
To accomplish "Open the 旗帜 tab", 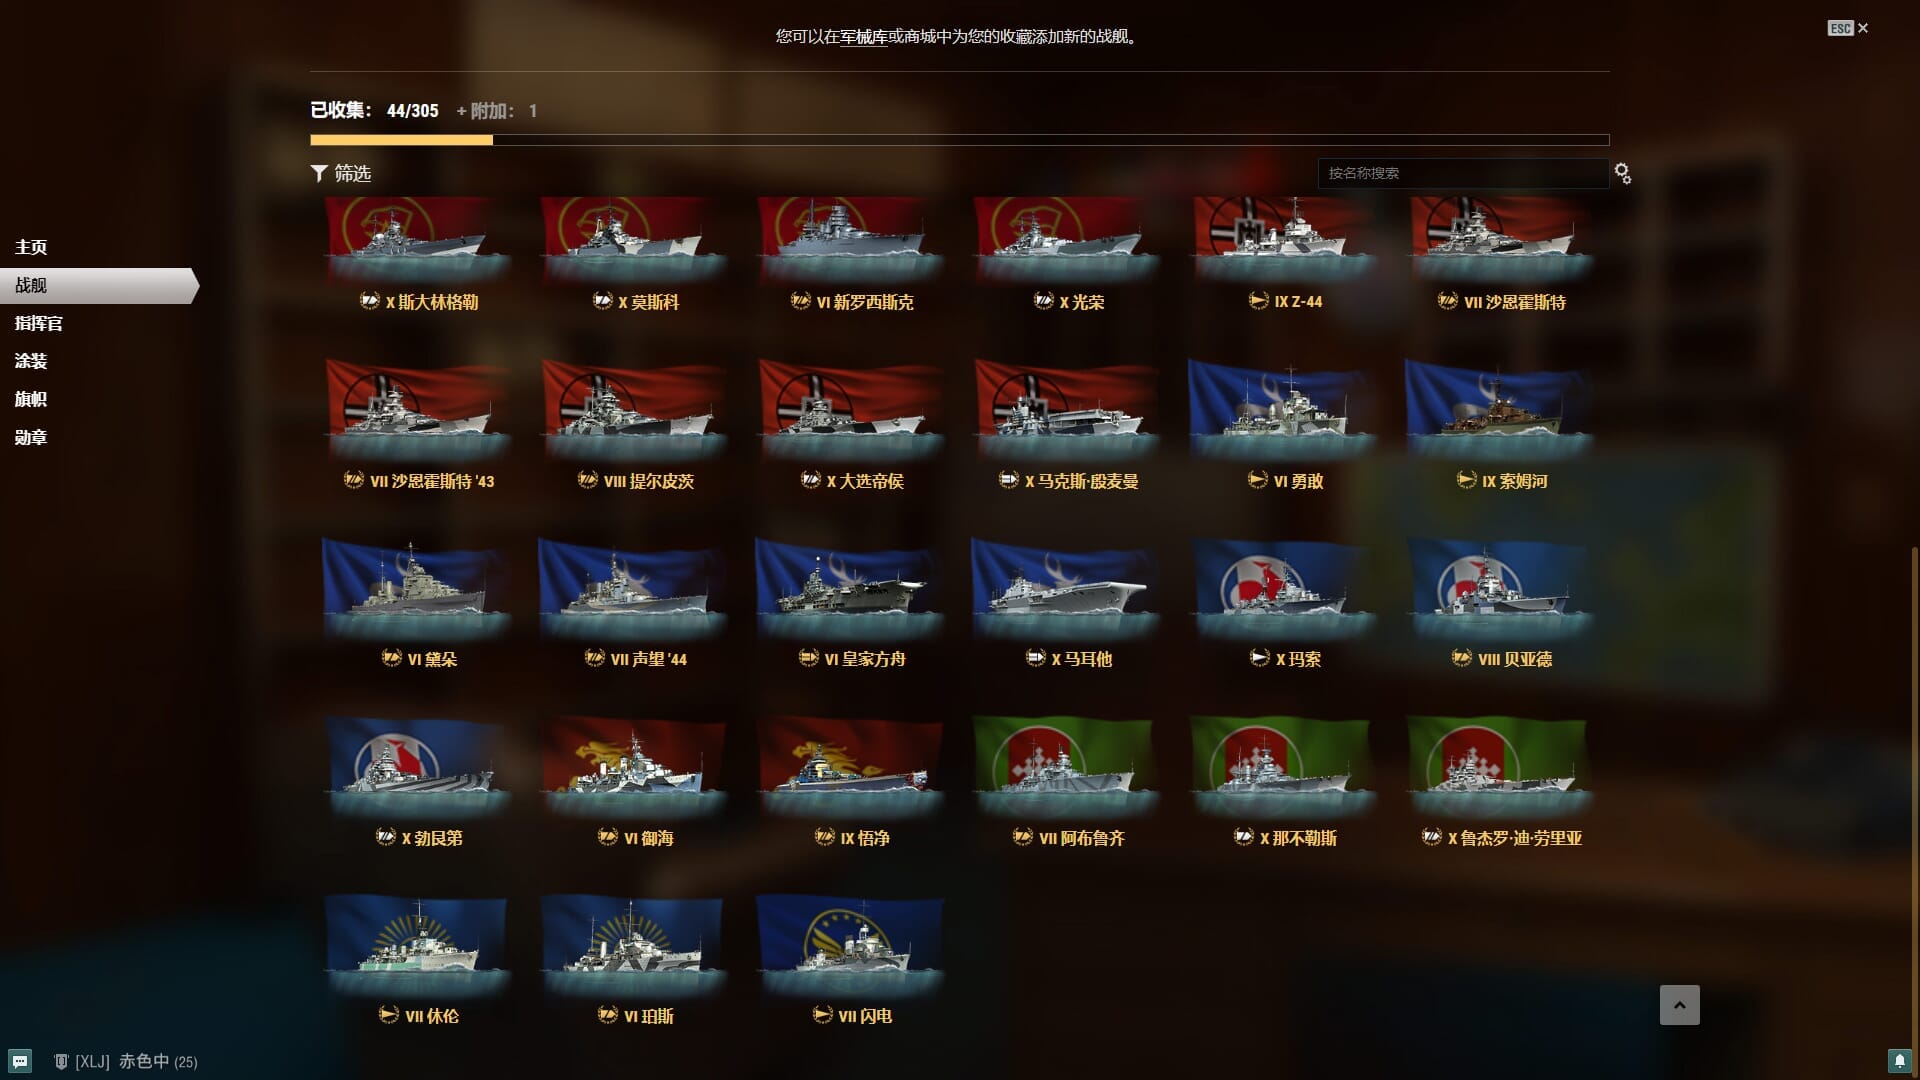I will coord(31,399).
